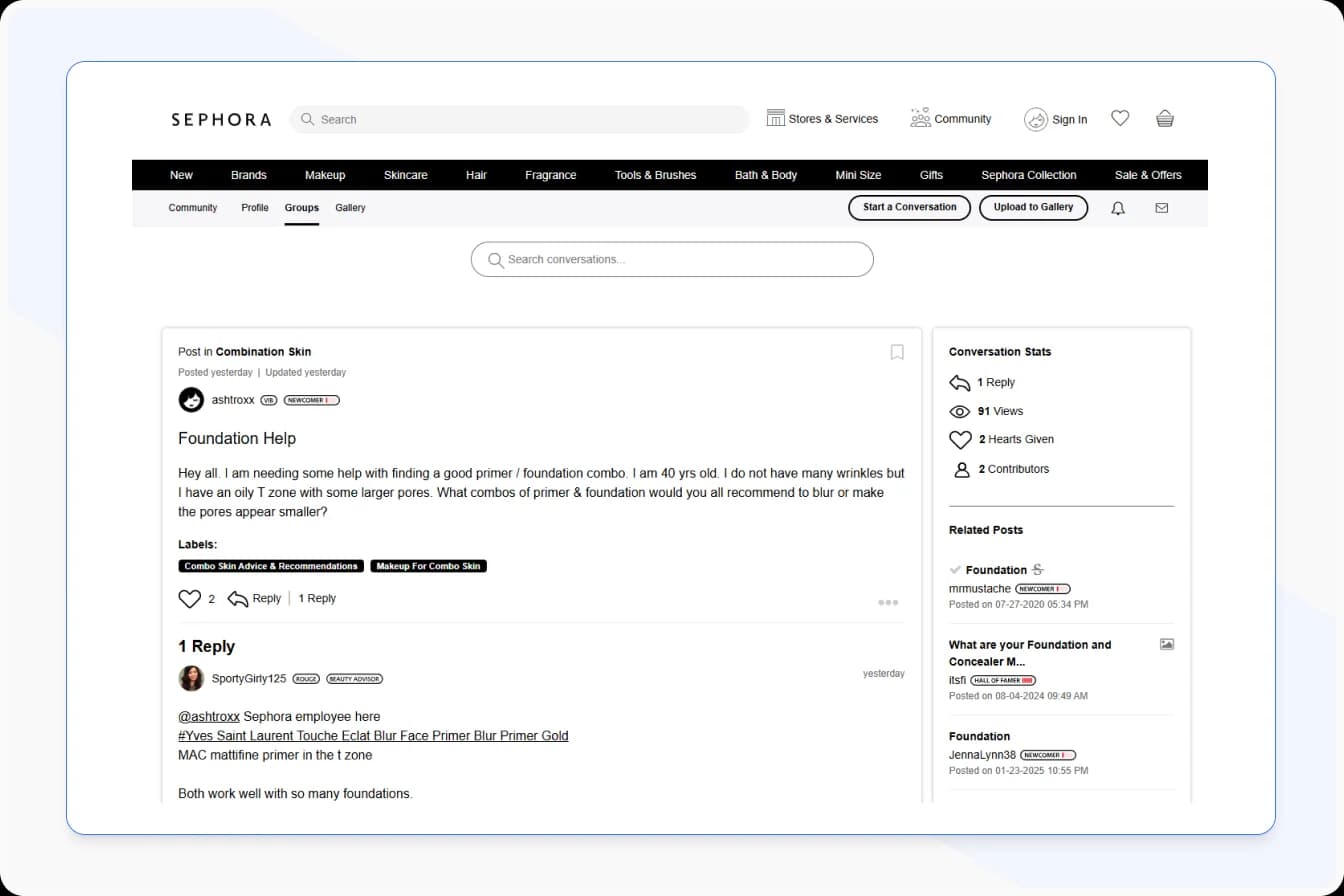Click the Loves heart icon in the header
The image size is (1344, 896).
[1120, 117]
